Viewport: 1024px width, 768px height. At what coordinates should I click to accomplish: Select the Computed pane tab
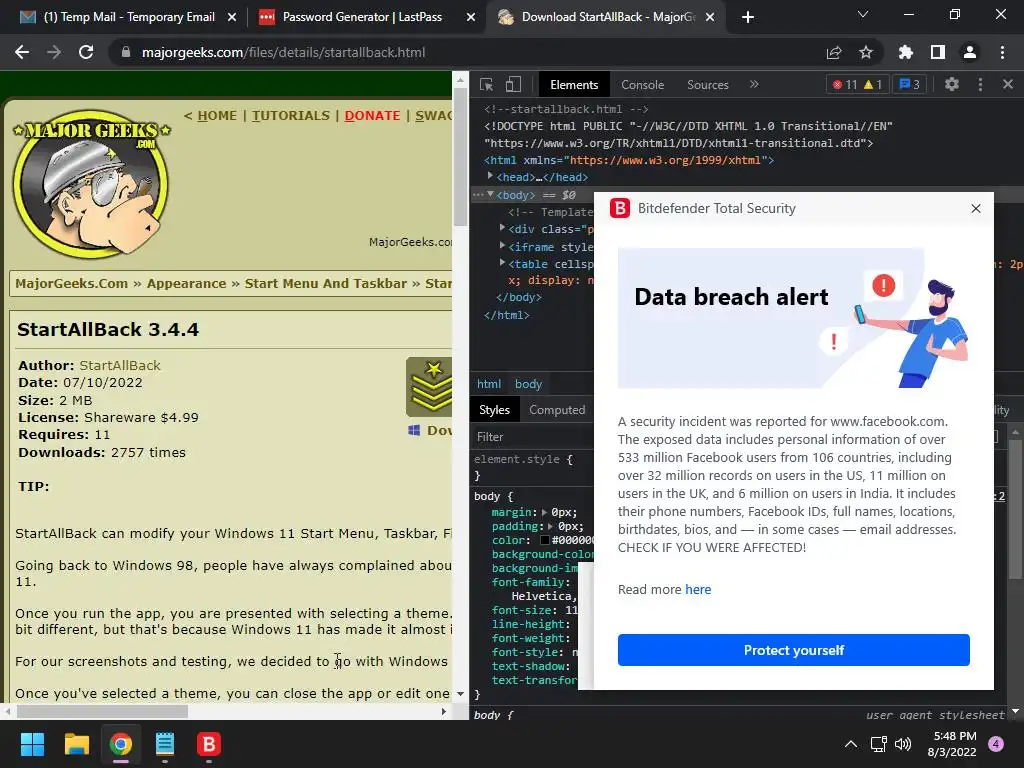tap(557, 410)
